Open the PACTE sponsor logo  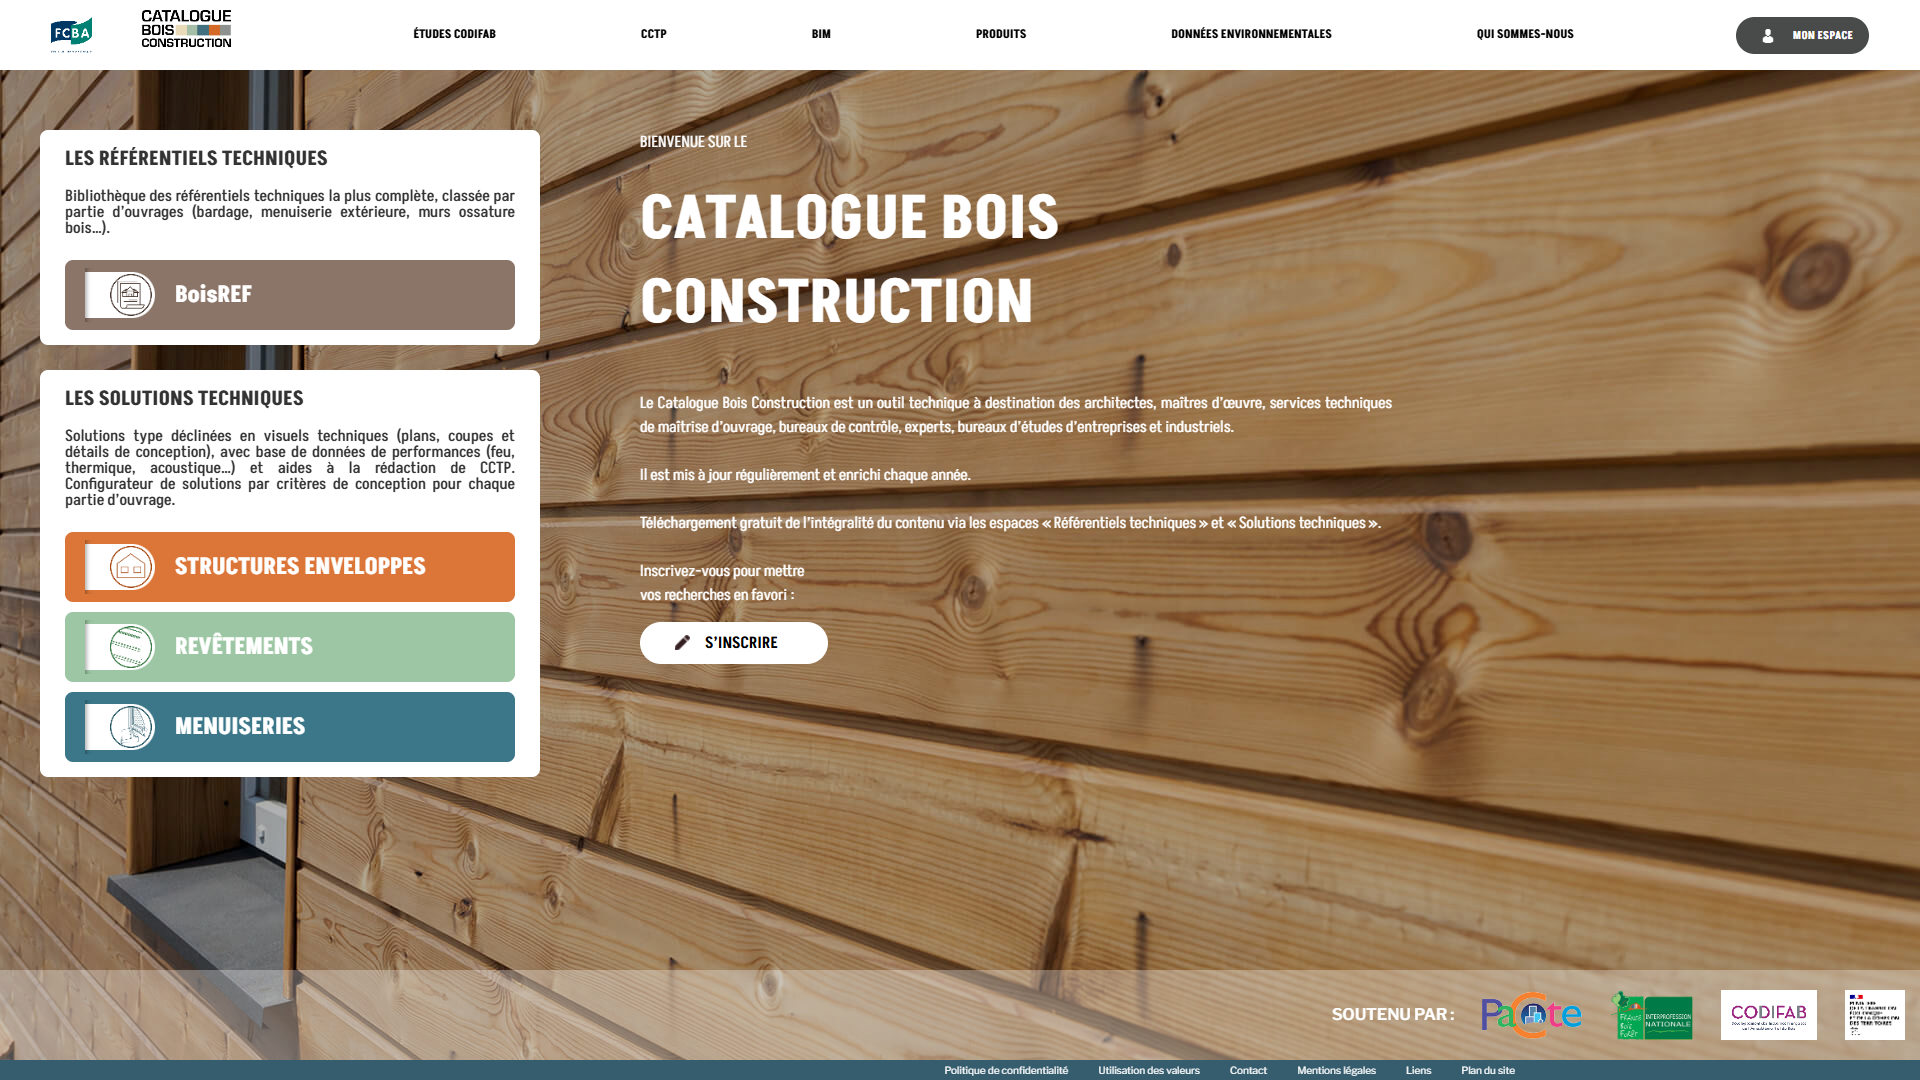(1531, 1015)
